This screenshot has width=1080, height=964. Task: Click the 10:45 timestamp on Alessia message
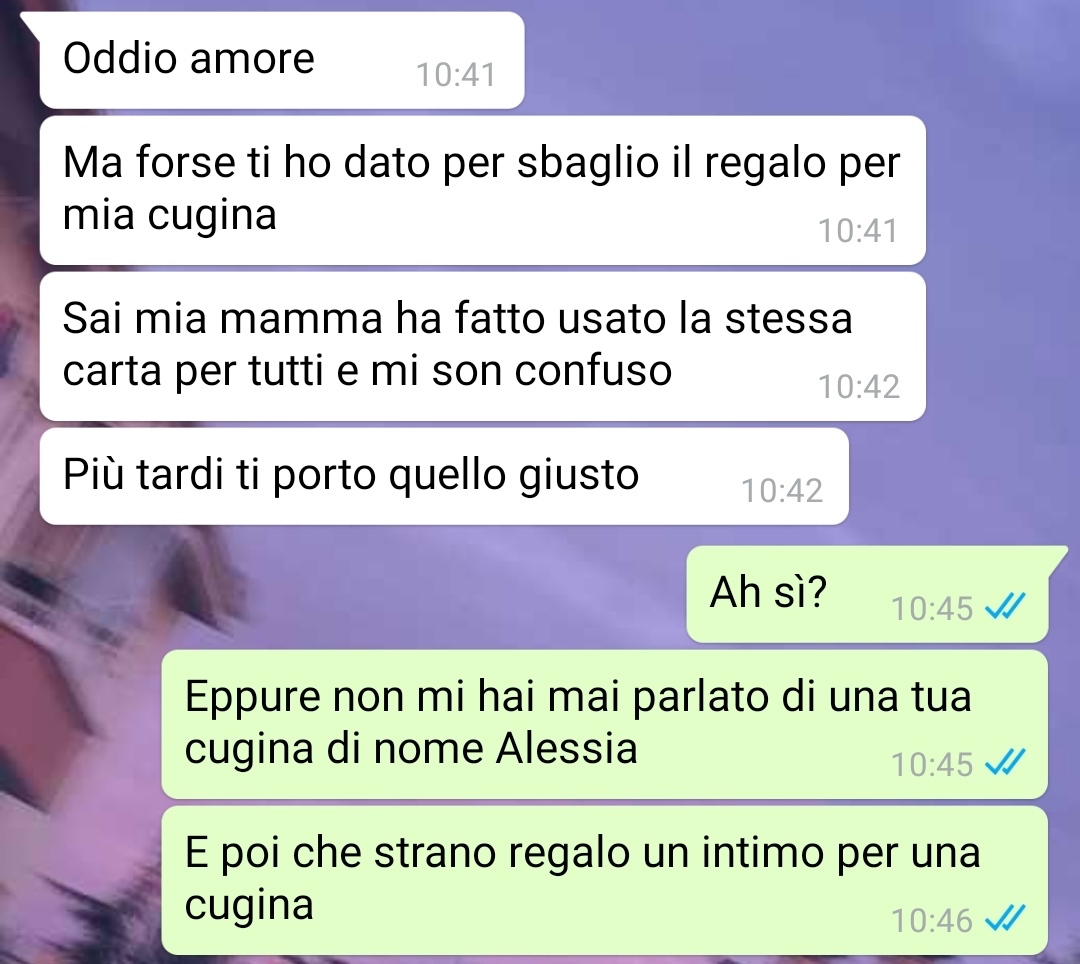(931, 764)
